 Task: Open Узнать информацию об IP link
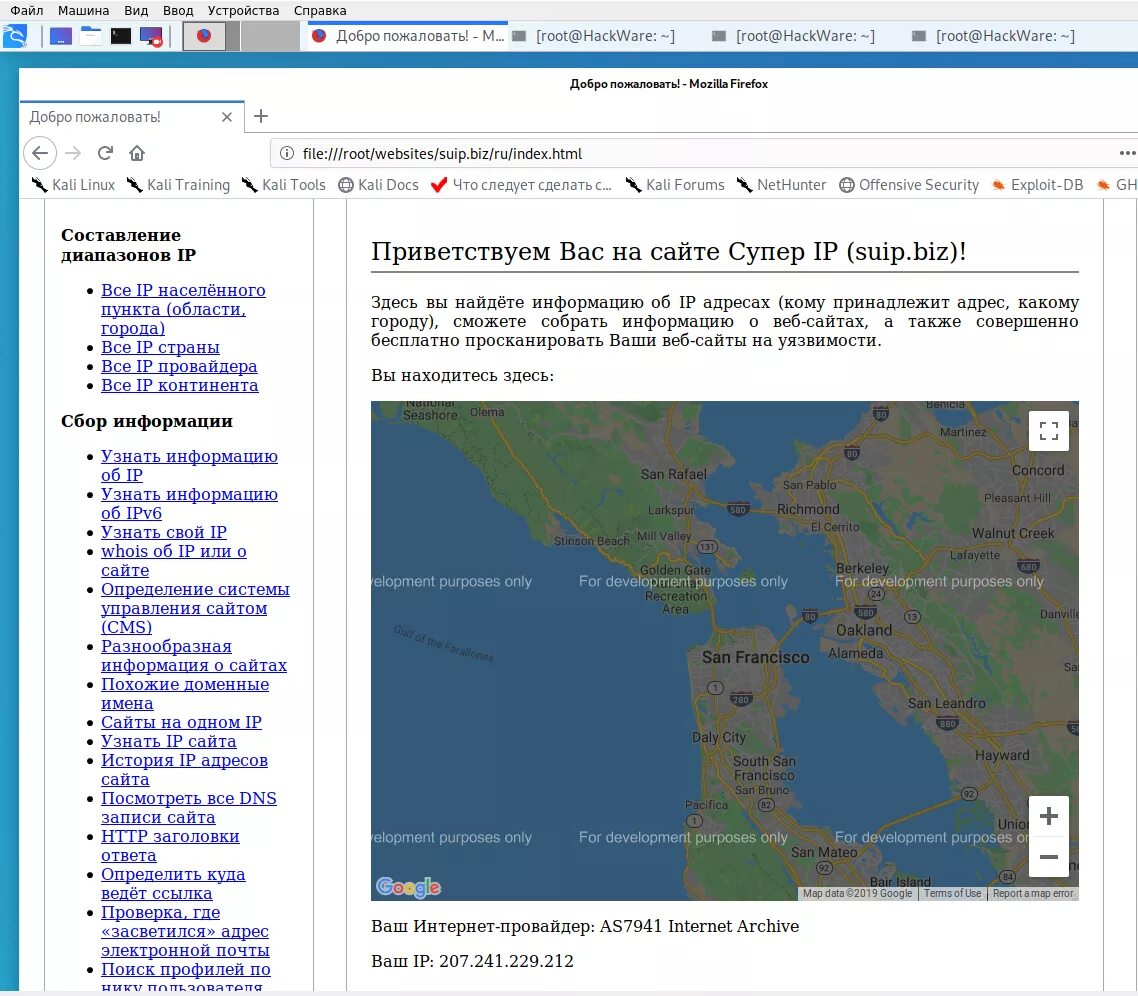(189, 465)
